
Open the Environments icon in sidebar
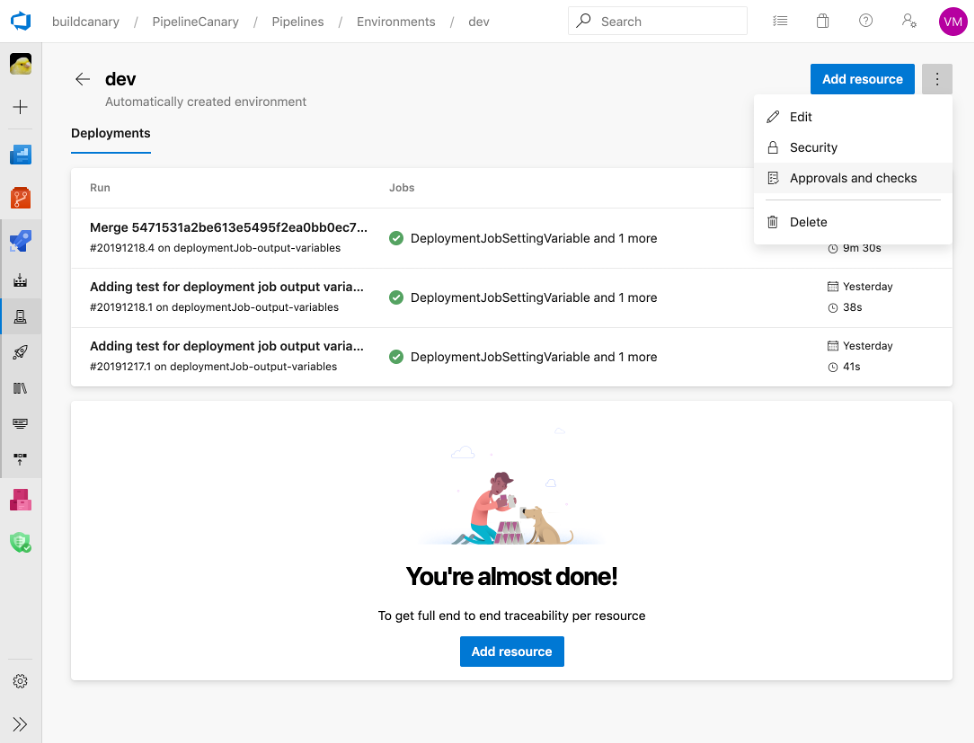coord(20,317)
